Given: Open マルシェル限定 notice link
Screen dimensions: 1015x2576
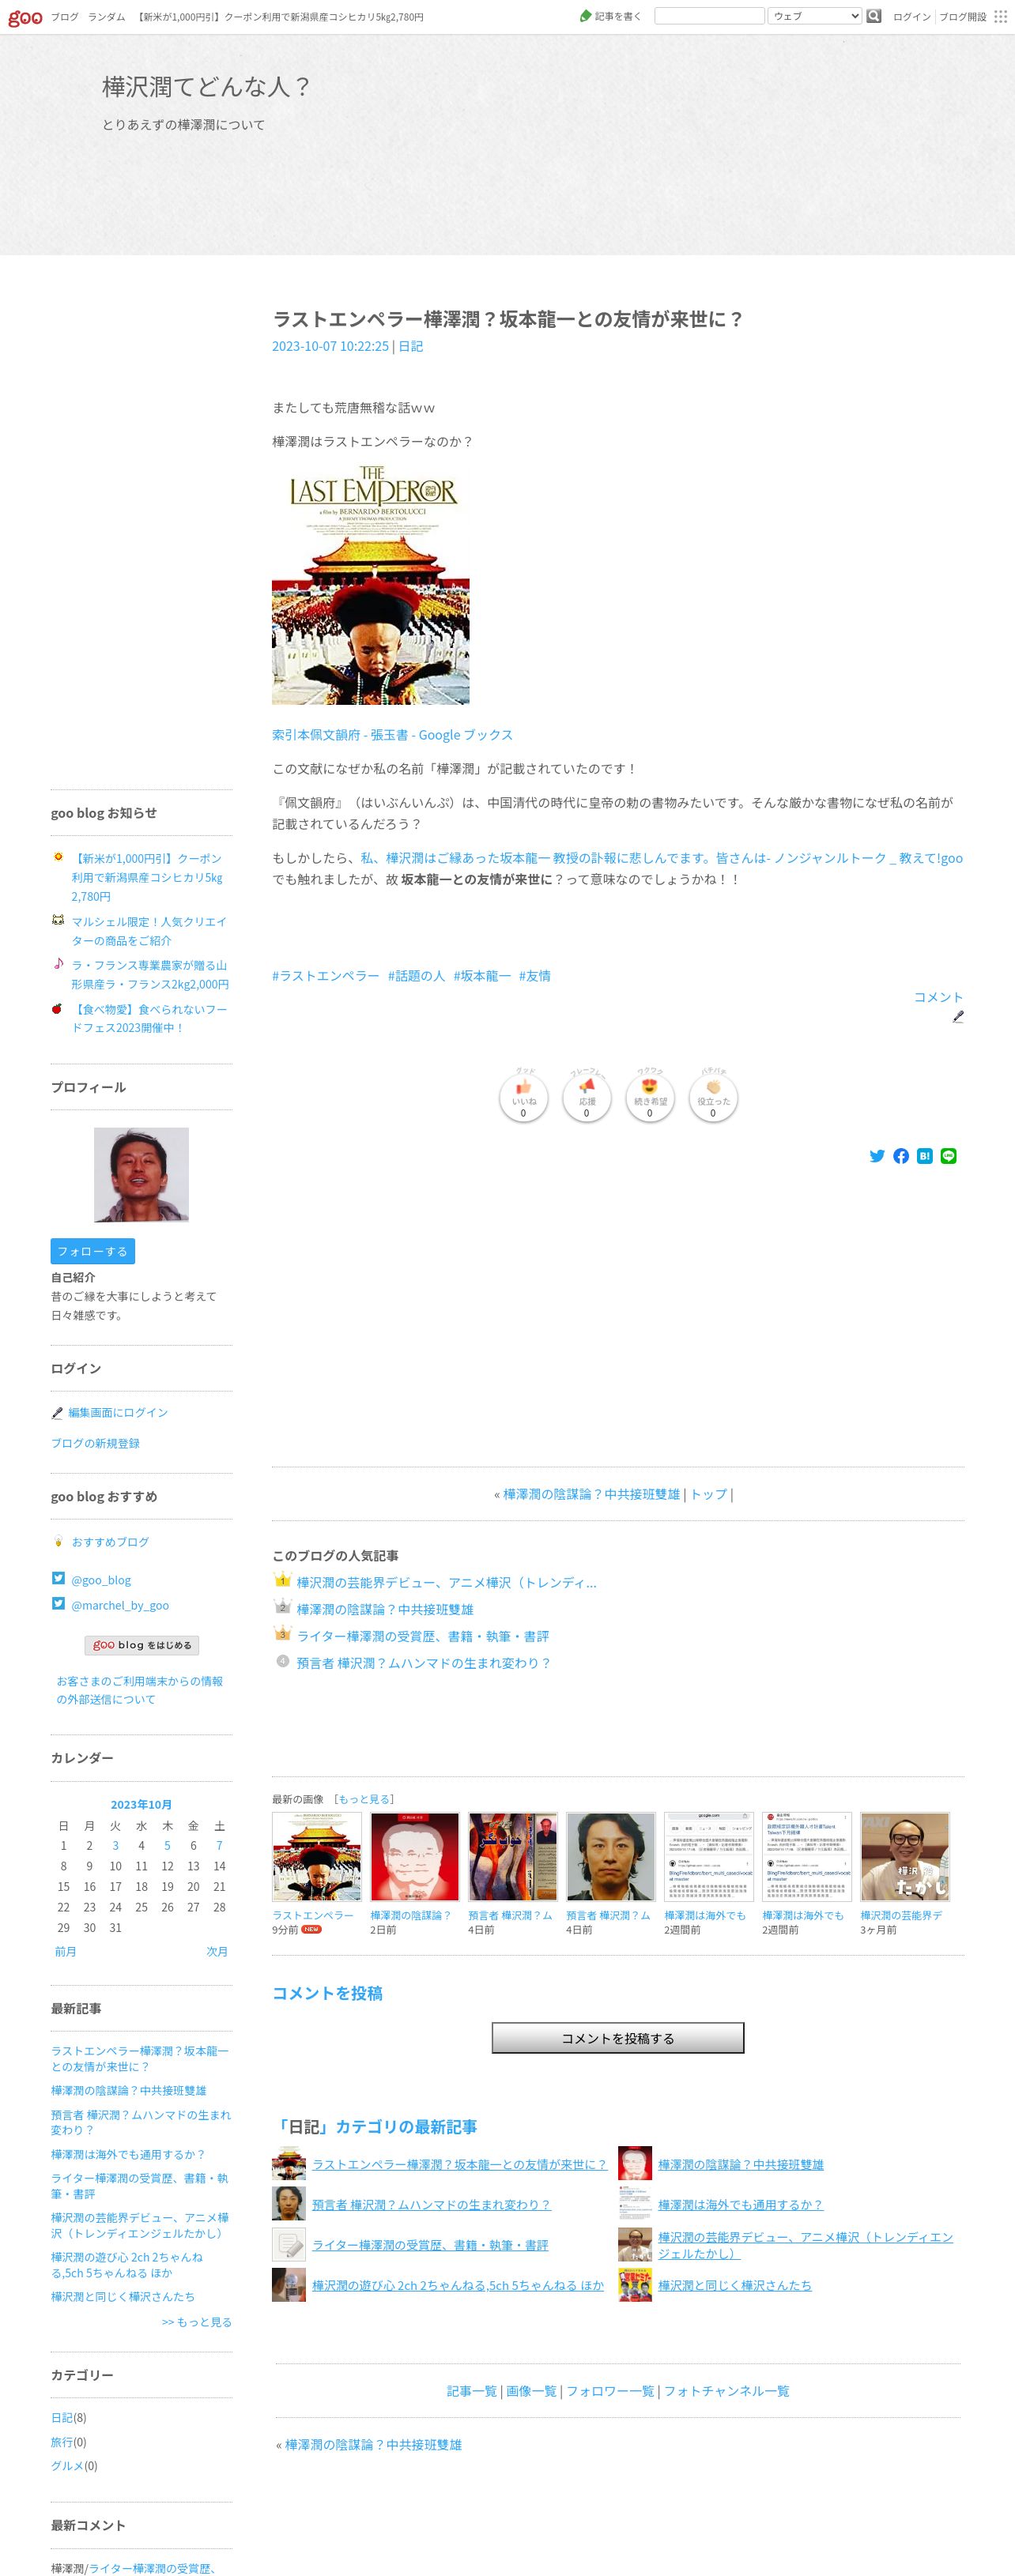Looking at the screenshot, I should 149,931.
